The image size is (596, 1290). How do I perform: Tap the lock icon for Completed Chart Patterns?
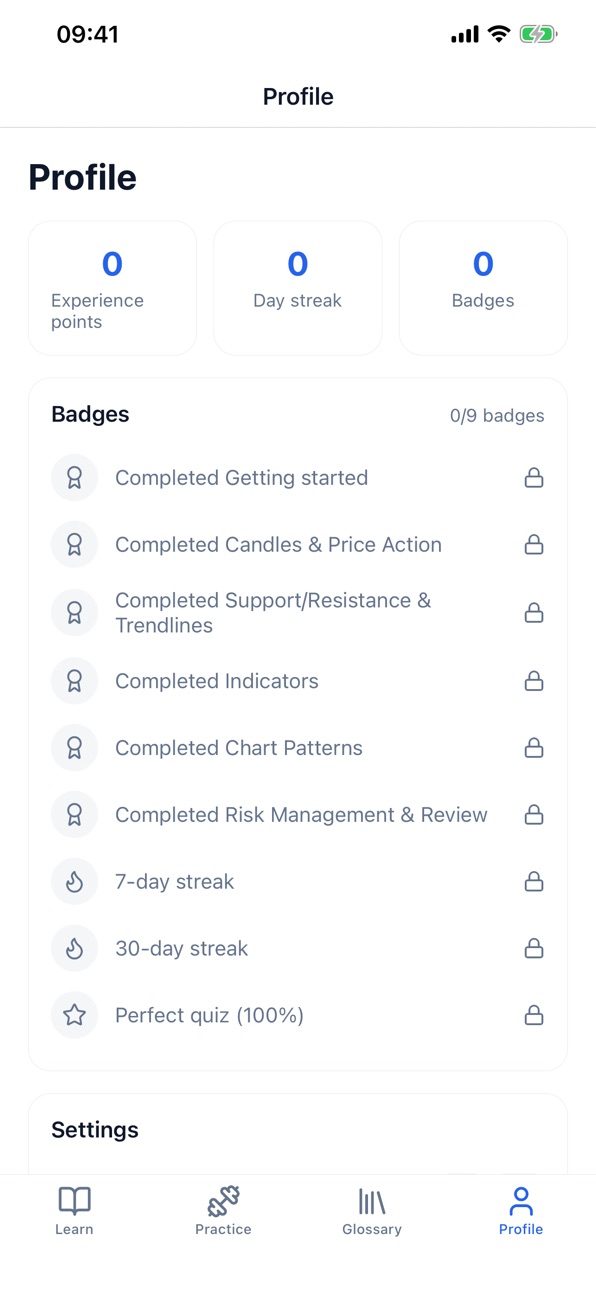[534, 748]
